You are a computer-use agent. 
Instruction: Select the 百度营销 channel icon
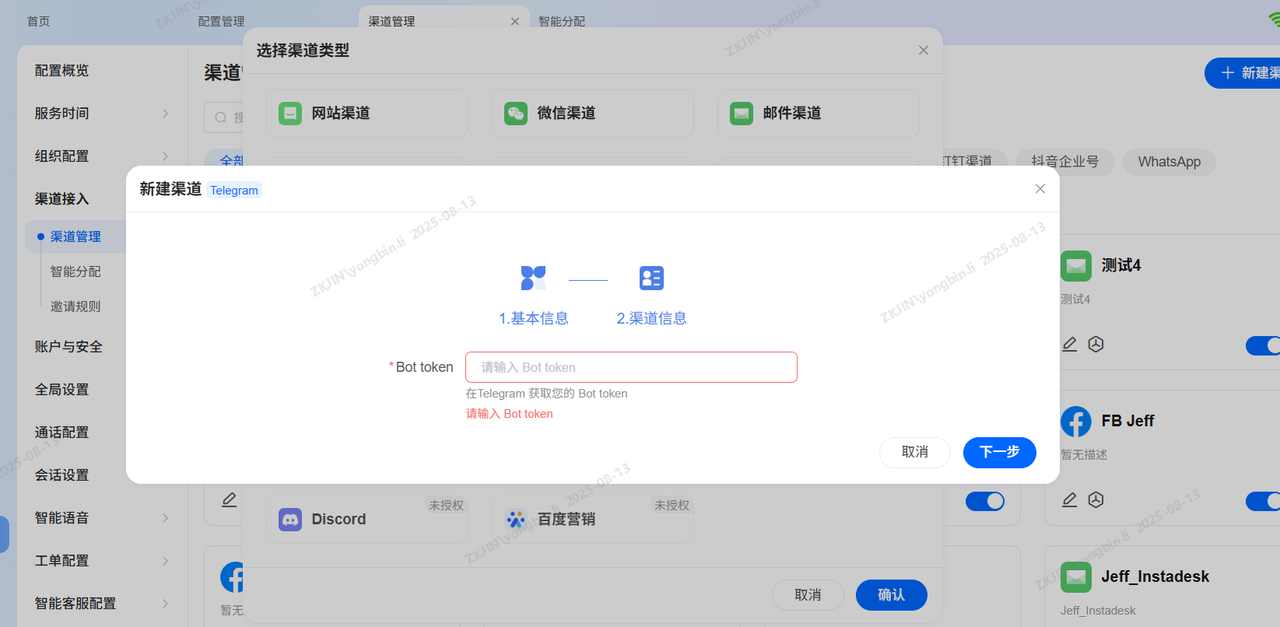tap(515, 519)
